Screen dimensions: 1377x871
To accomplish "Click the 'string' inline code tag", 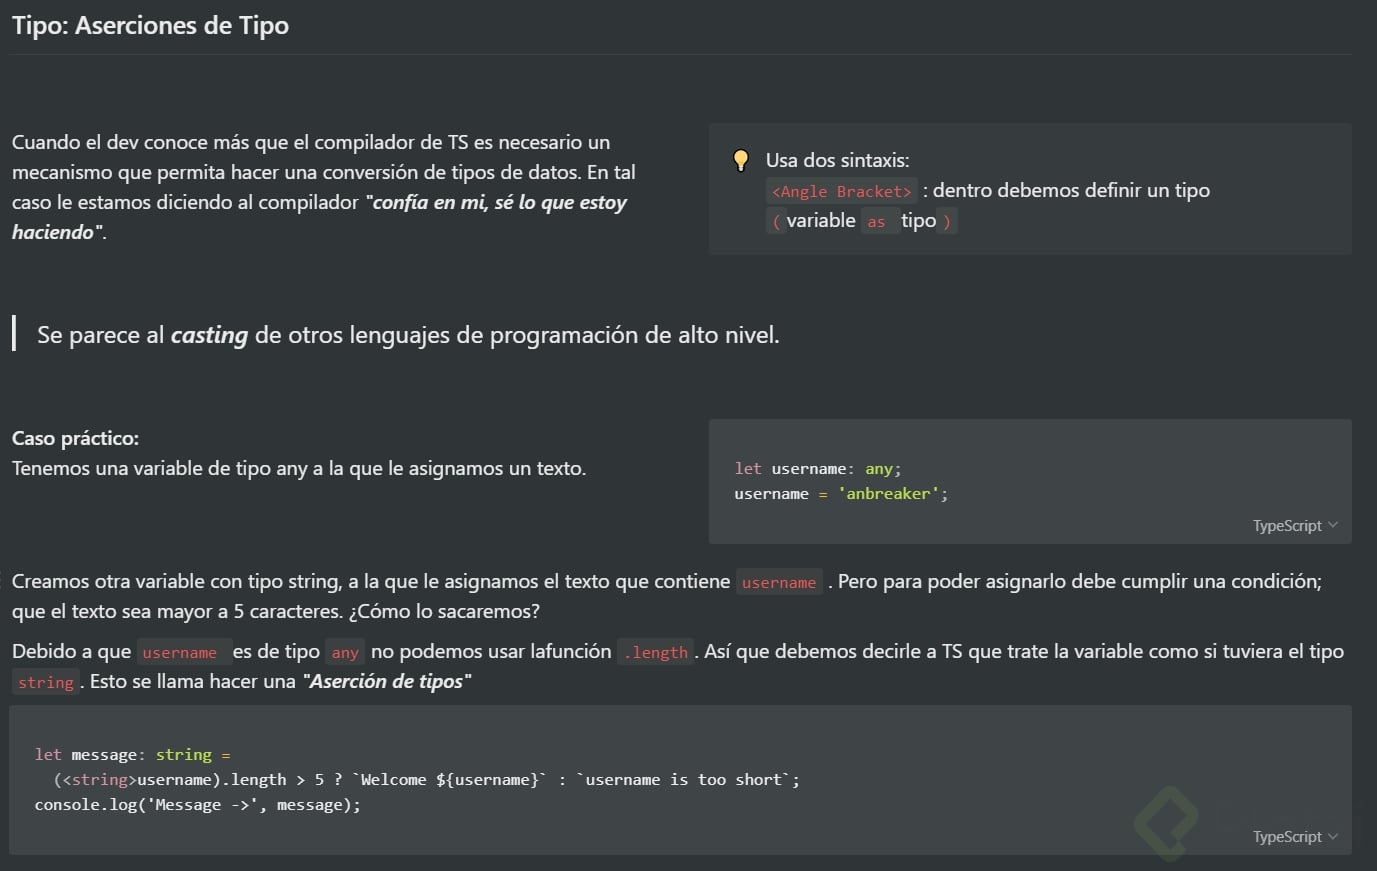I will [46, 682].
